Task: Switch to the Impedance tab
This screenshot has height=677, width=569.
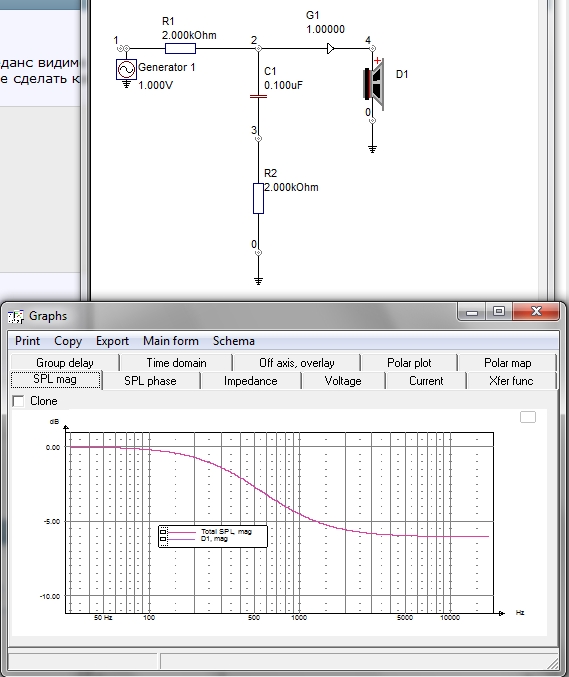Action: 250,381
